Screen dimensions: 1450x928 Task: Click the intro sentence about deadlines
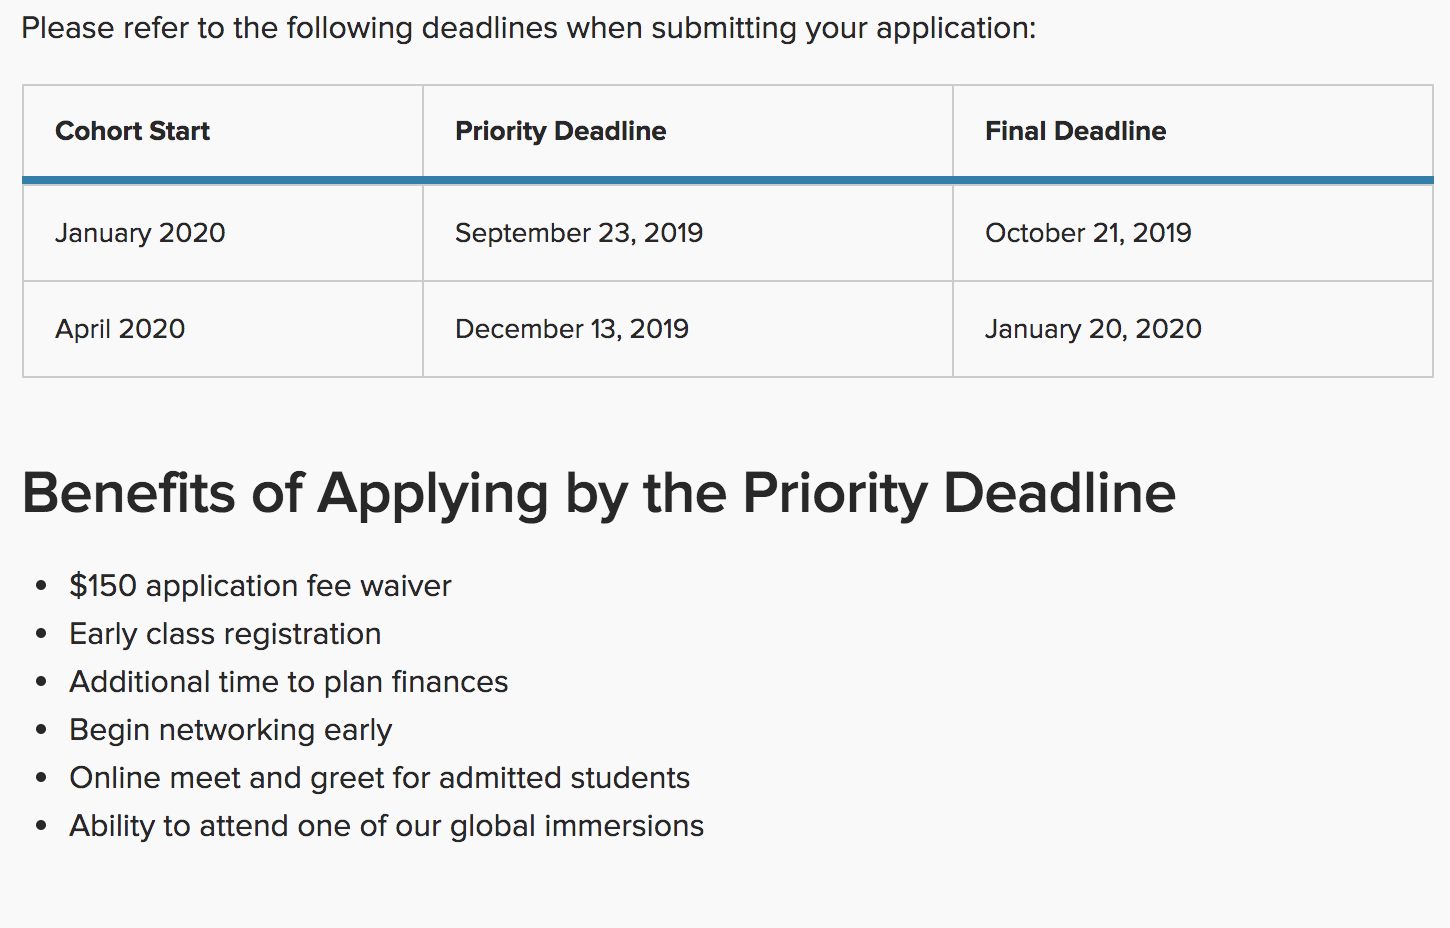(529, 28)
